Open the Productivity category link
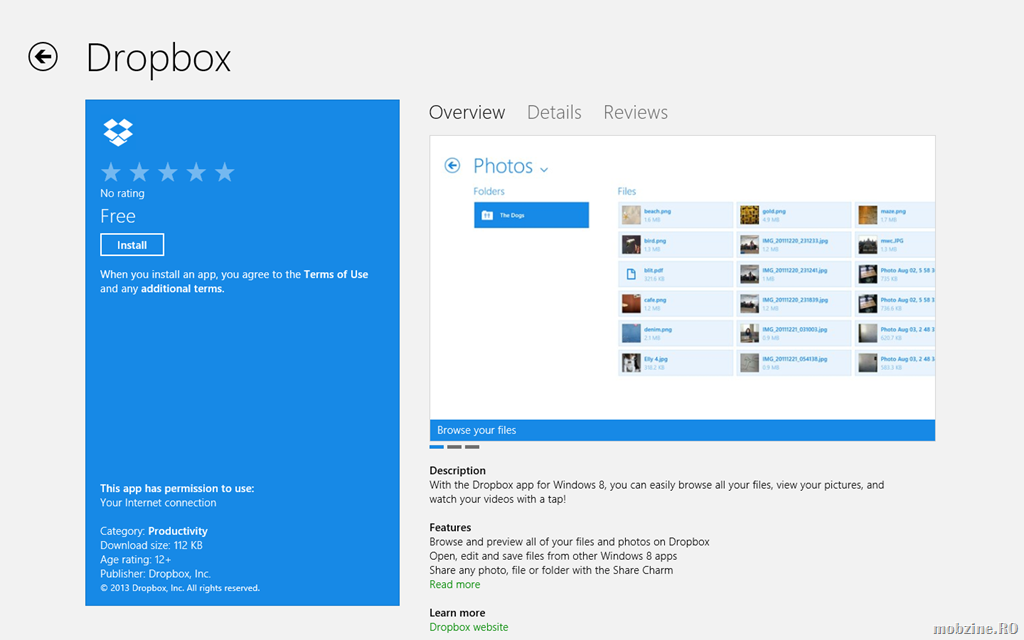Viewport: 1024px width, 640px height. pos(178,531)
